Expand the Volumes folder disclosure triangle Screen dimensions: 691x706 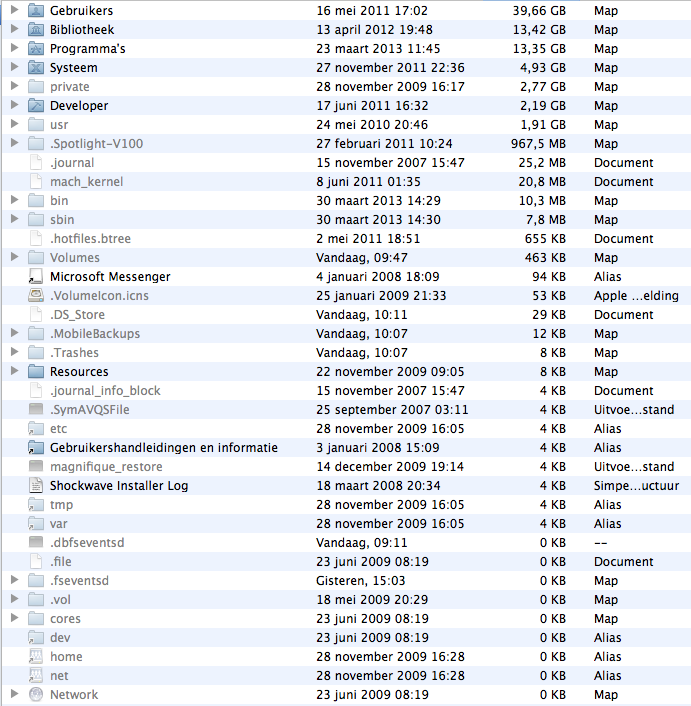[14, 257]
